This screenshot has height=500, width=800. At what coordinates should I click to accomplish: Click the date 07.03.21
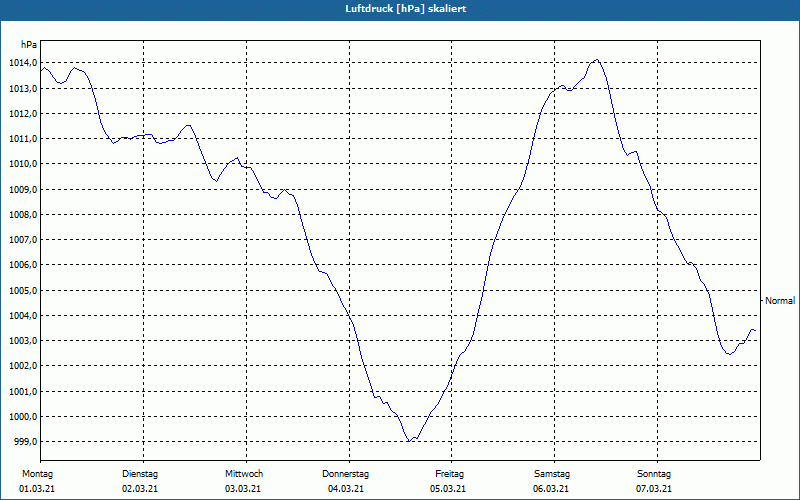pyautogui.click(x=654, y=489)
